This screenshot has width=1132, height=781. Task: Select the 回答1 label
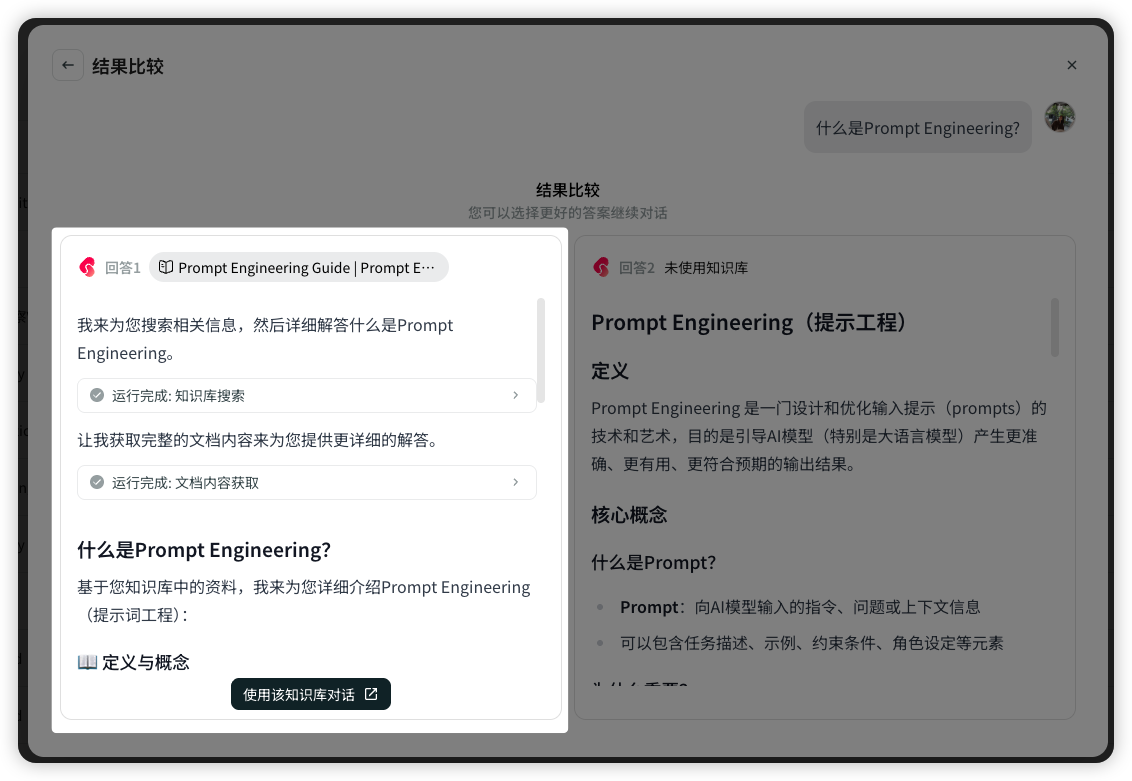123,268
